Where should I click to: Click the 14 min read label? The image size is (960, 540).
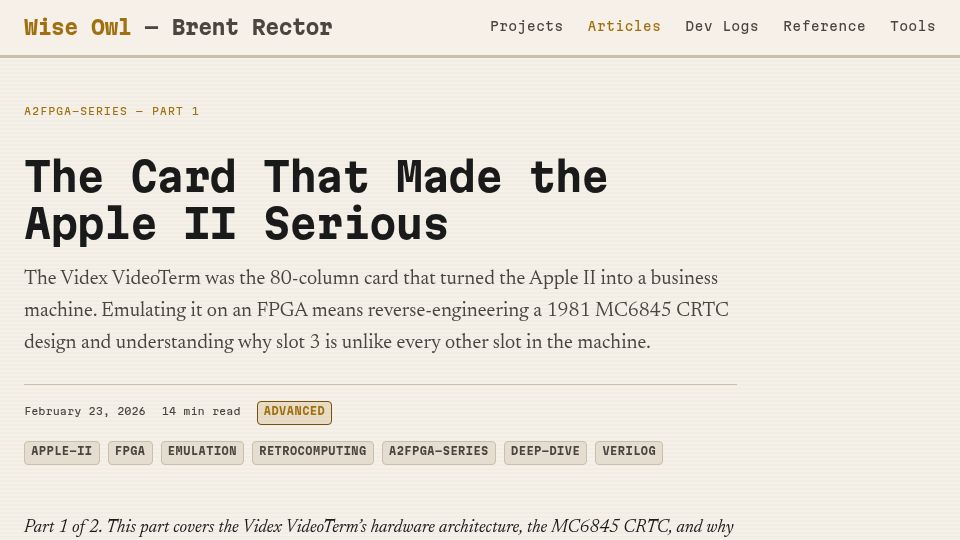point(201,411)
